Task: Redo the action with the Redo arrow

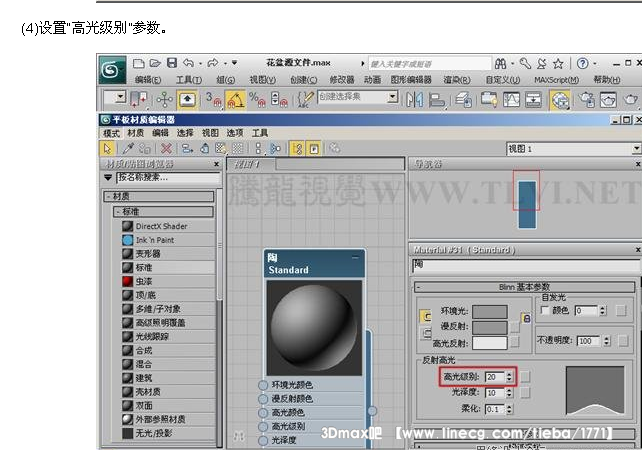Action: pos(213,63)
